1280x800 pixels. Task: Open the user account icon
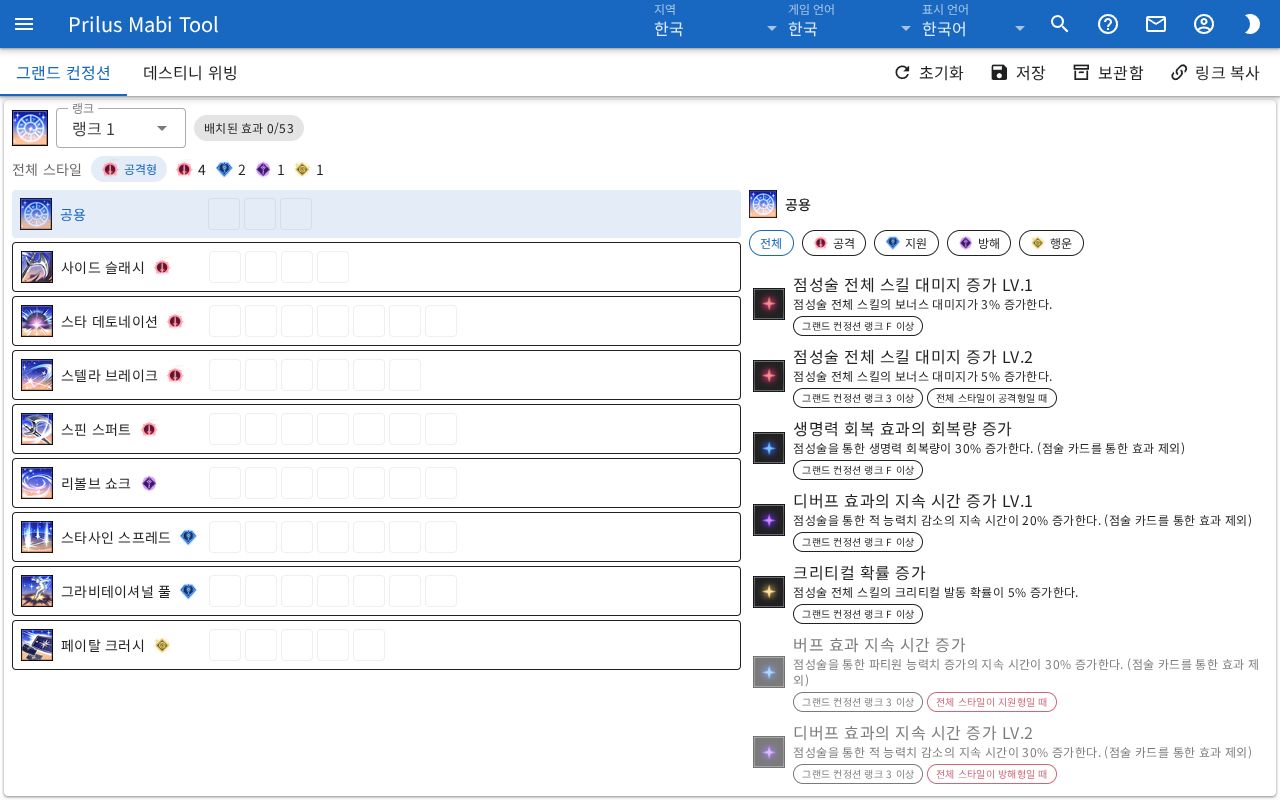click(x=1204, y=24)
